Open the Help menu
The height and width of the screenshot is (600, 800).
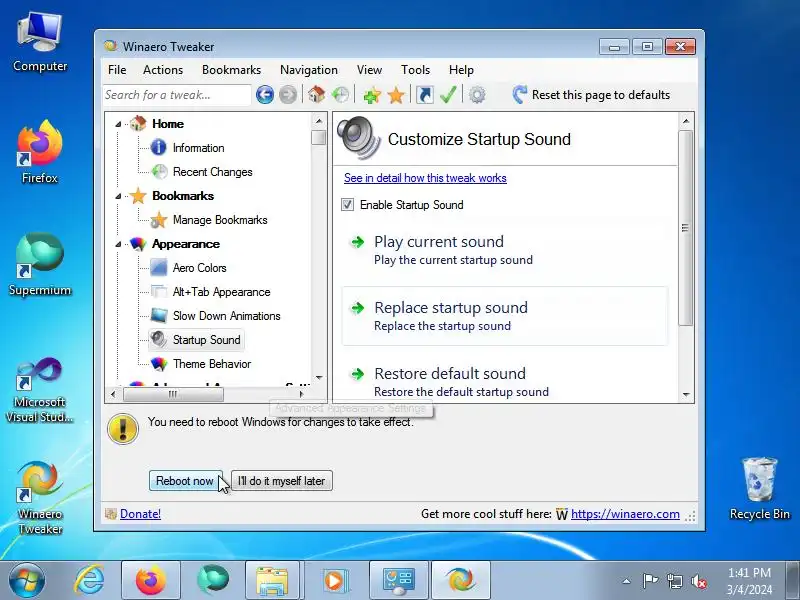tap(461, 70)
